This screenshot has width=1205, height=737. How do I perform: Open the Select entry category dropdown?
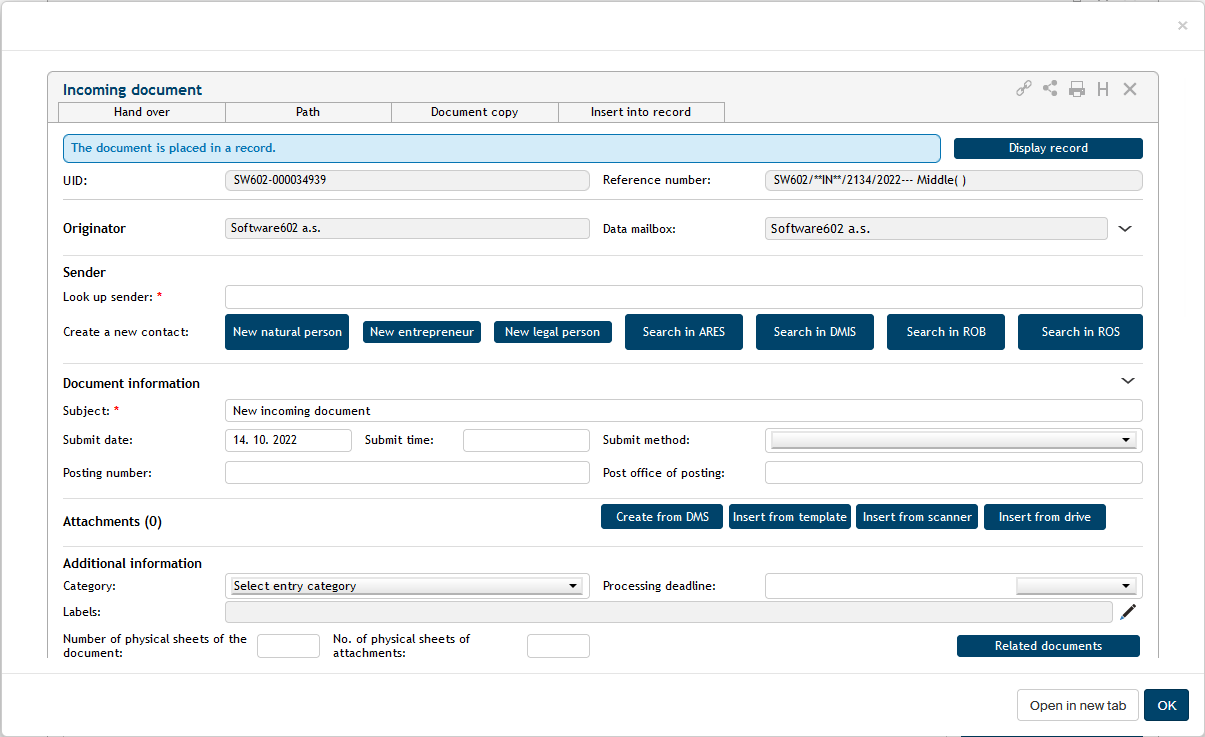405,586
